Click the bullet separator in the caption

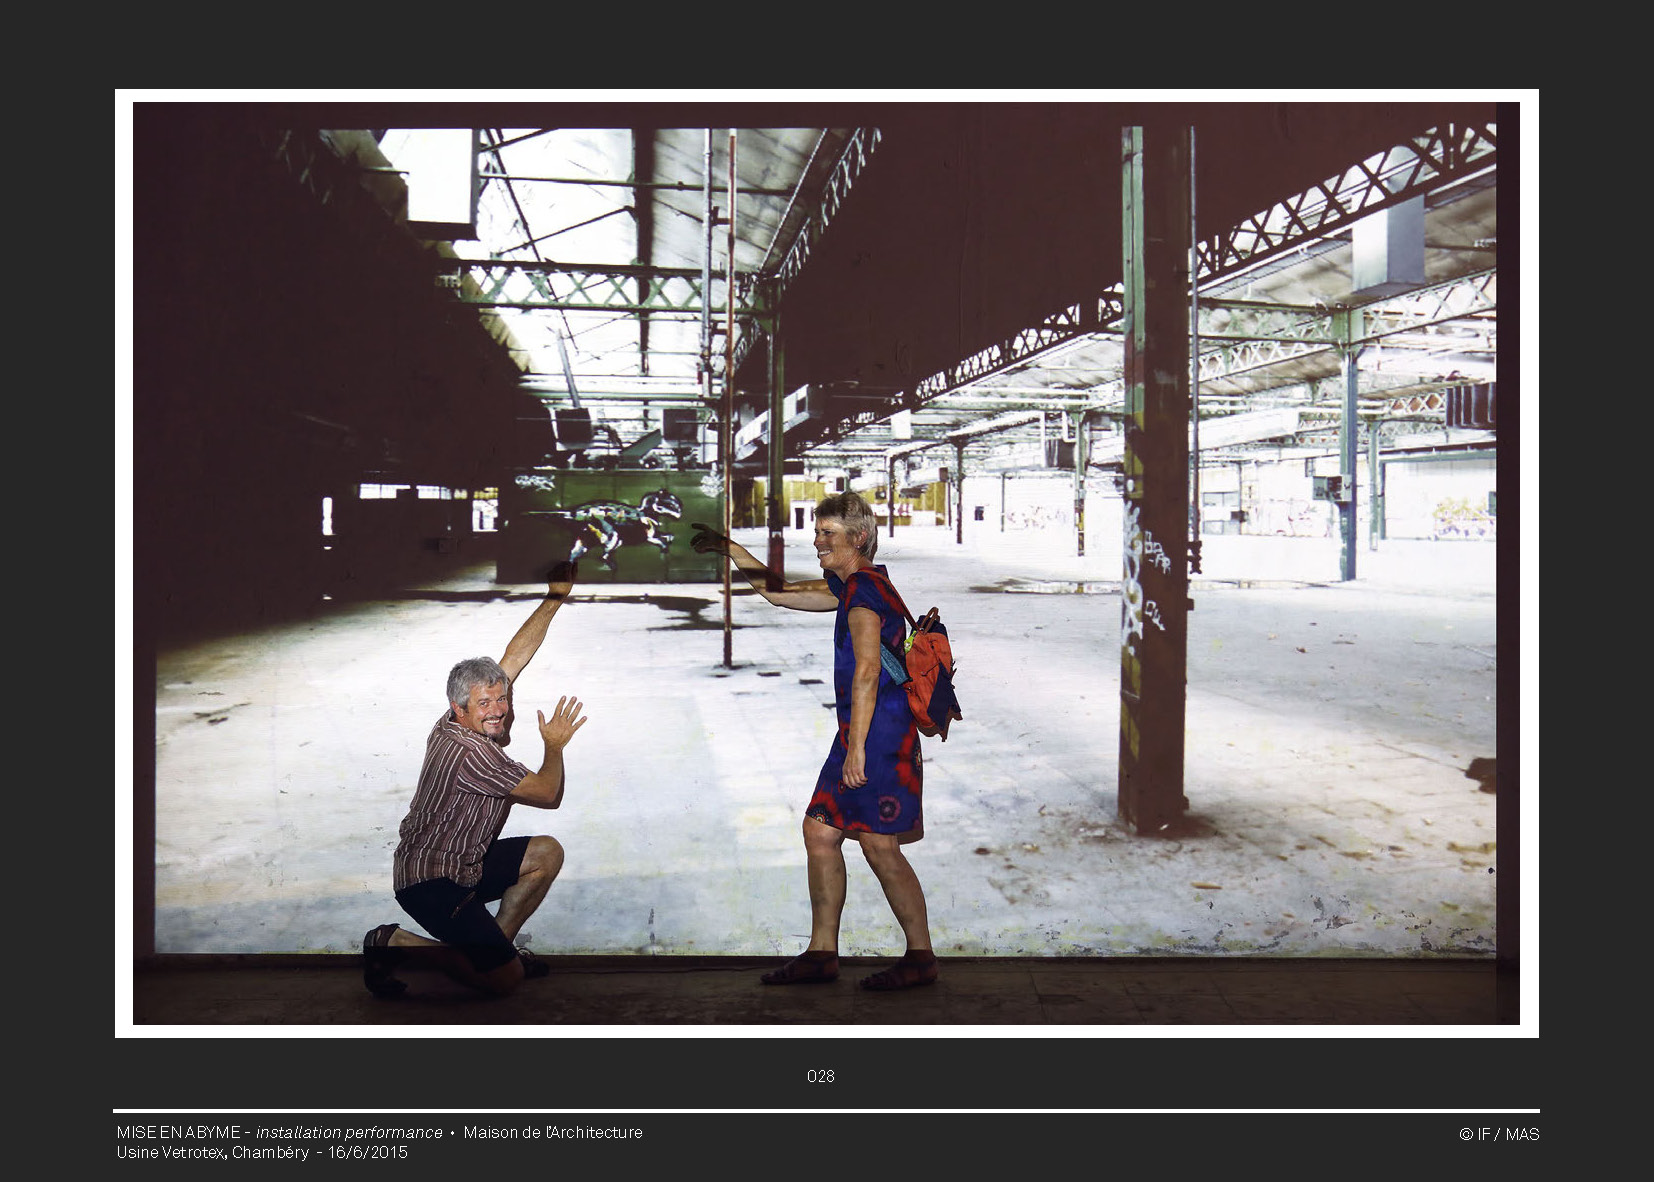click(452, 1132)
